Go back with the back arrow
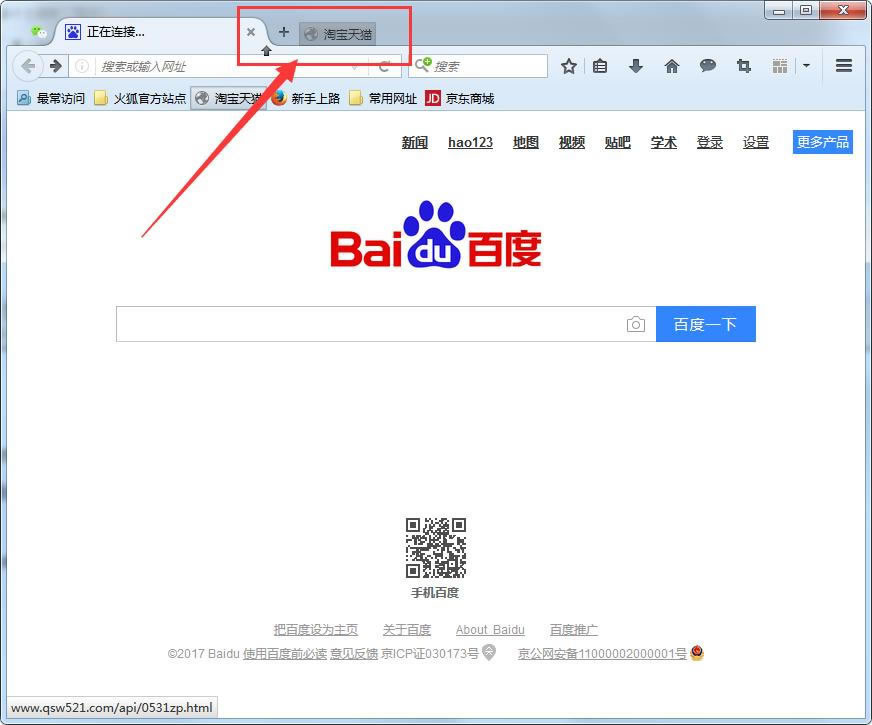This screenshot has height=725, width=872. tap(27, 66)
